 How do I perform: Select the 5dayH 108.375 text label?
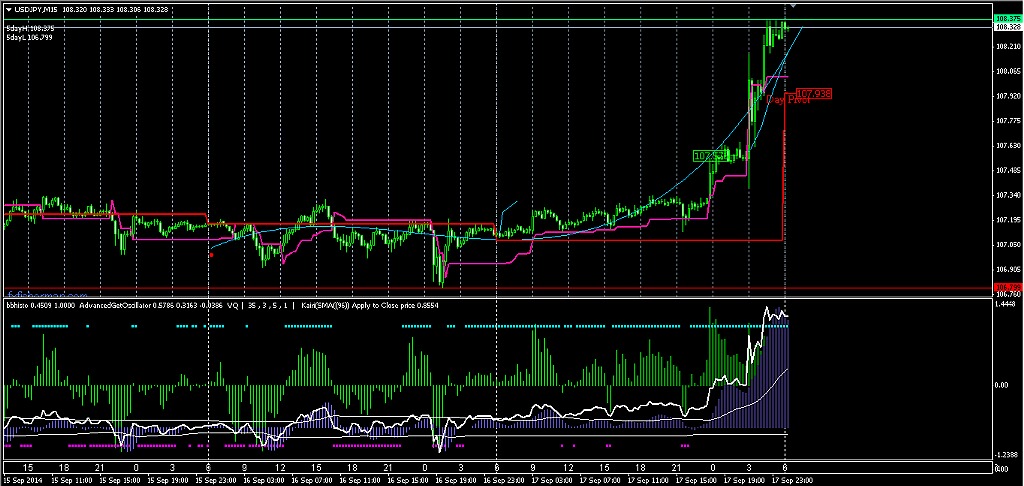coord(28,28)
